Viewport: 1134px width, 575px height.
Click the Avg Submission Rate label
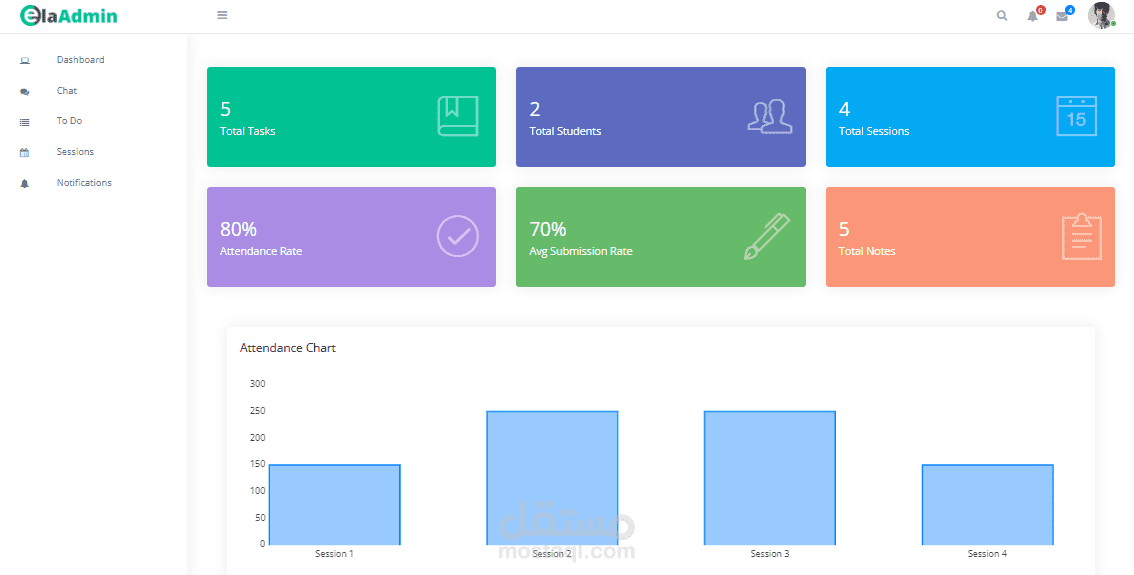click(x=581, y=252)
